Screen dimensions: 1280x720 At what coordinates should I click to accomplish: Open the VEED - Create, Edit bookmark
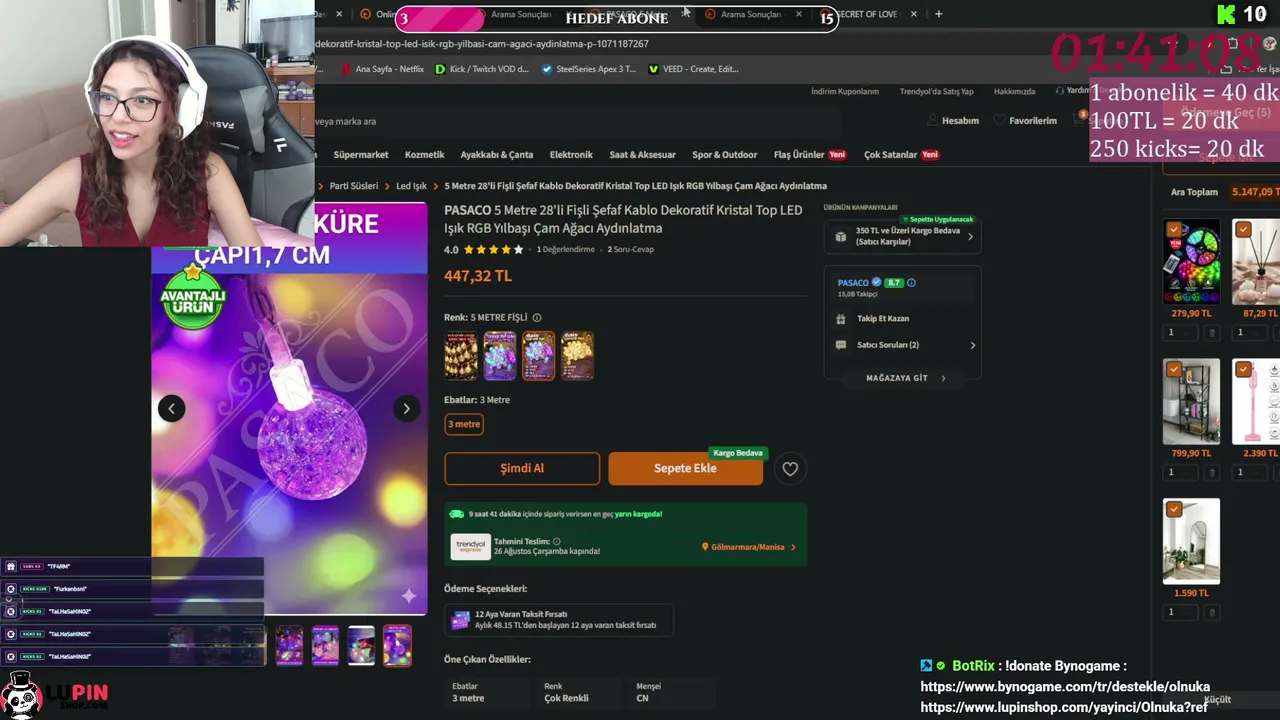693,69
